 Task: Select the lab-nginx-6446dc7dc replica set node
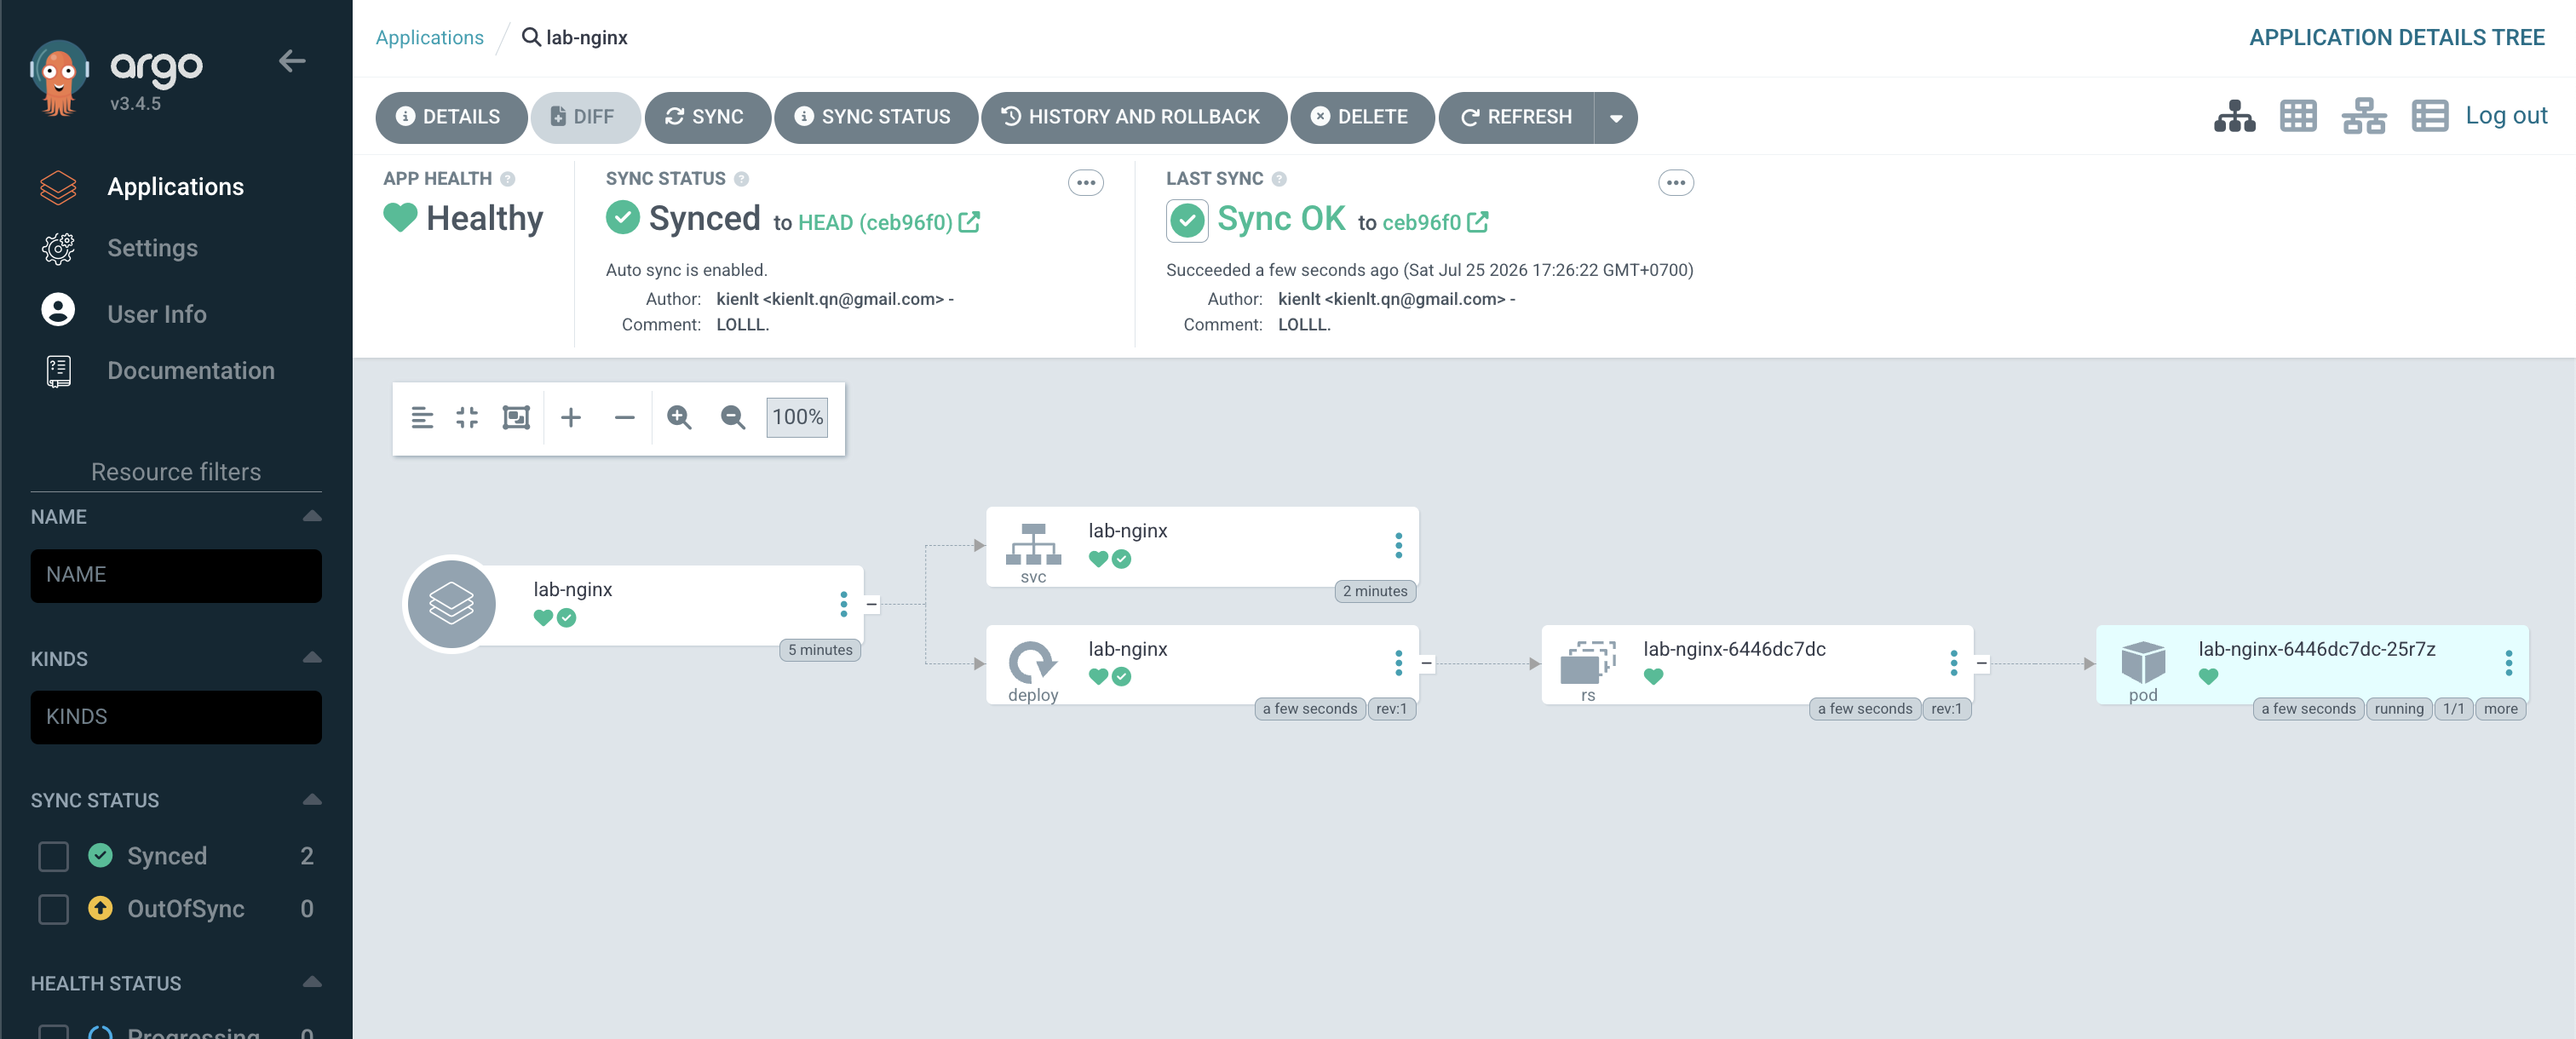[1757, 664]
